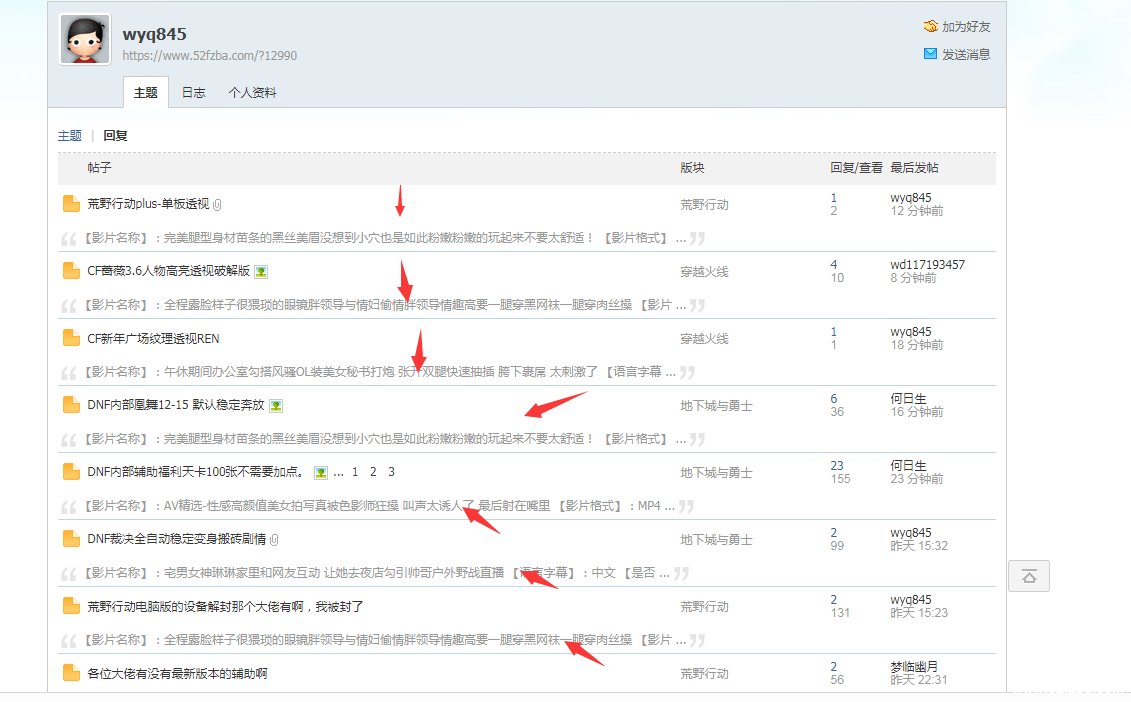Click the scroll-to-top arrow button
The image size is (1131, 702).
1029,576
